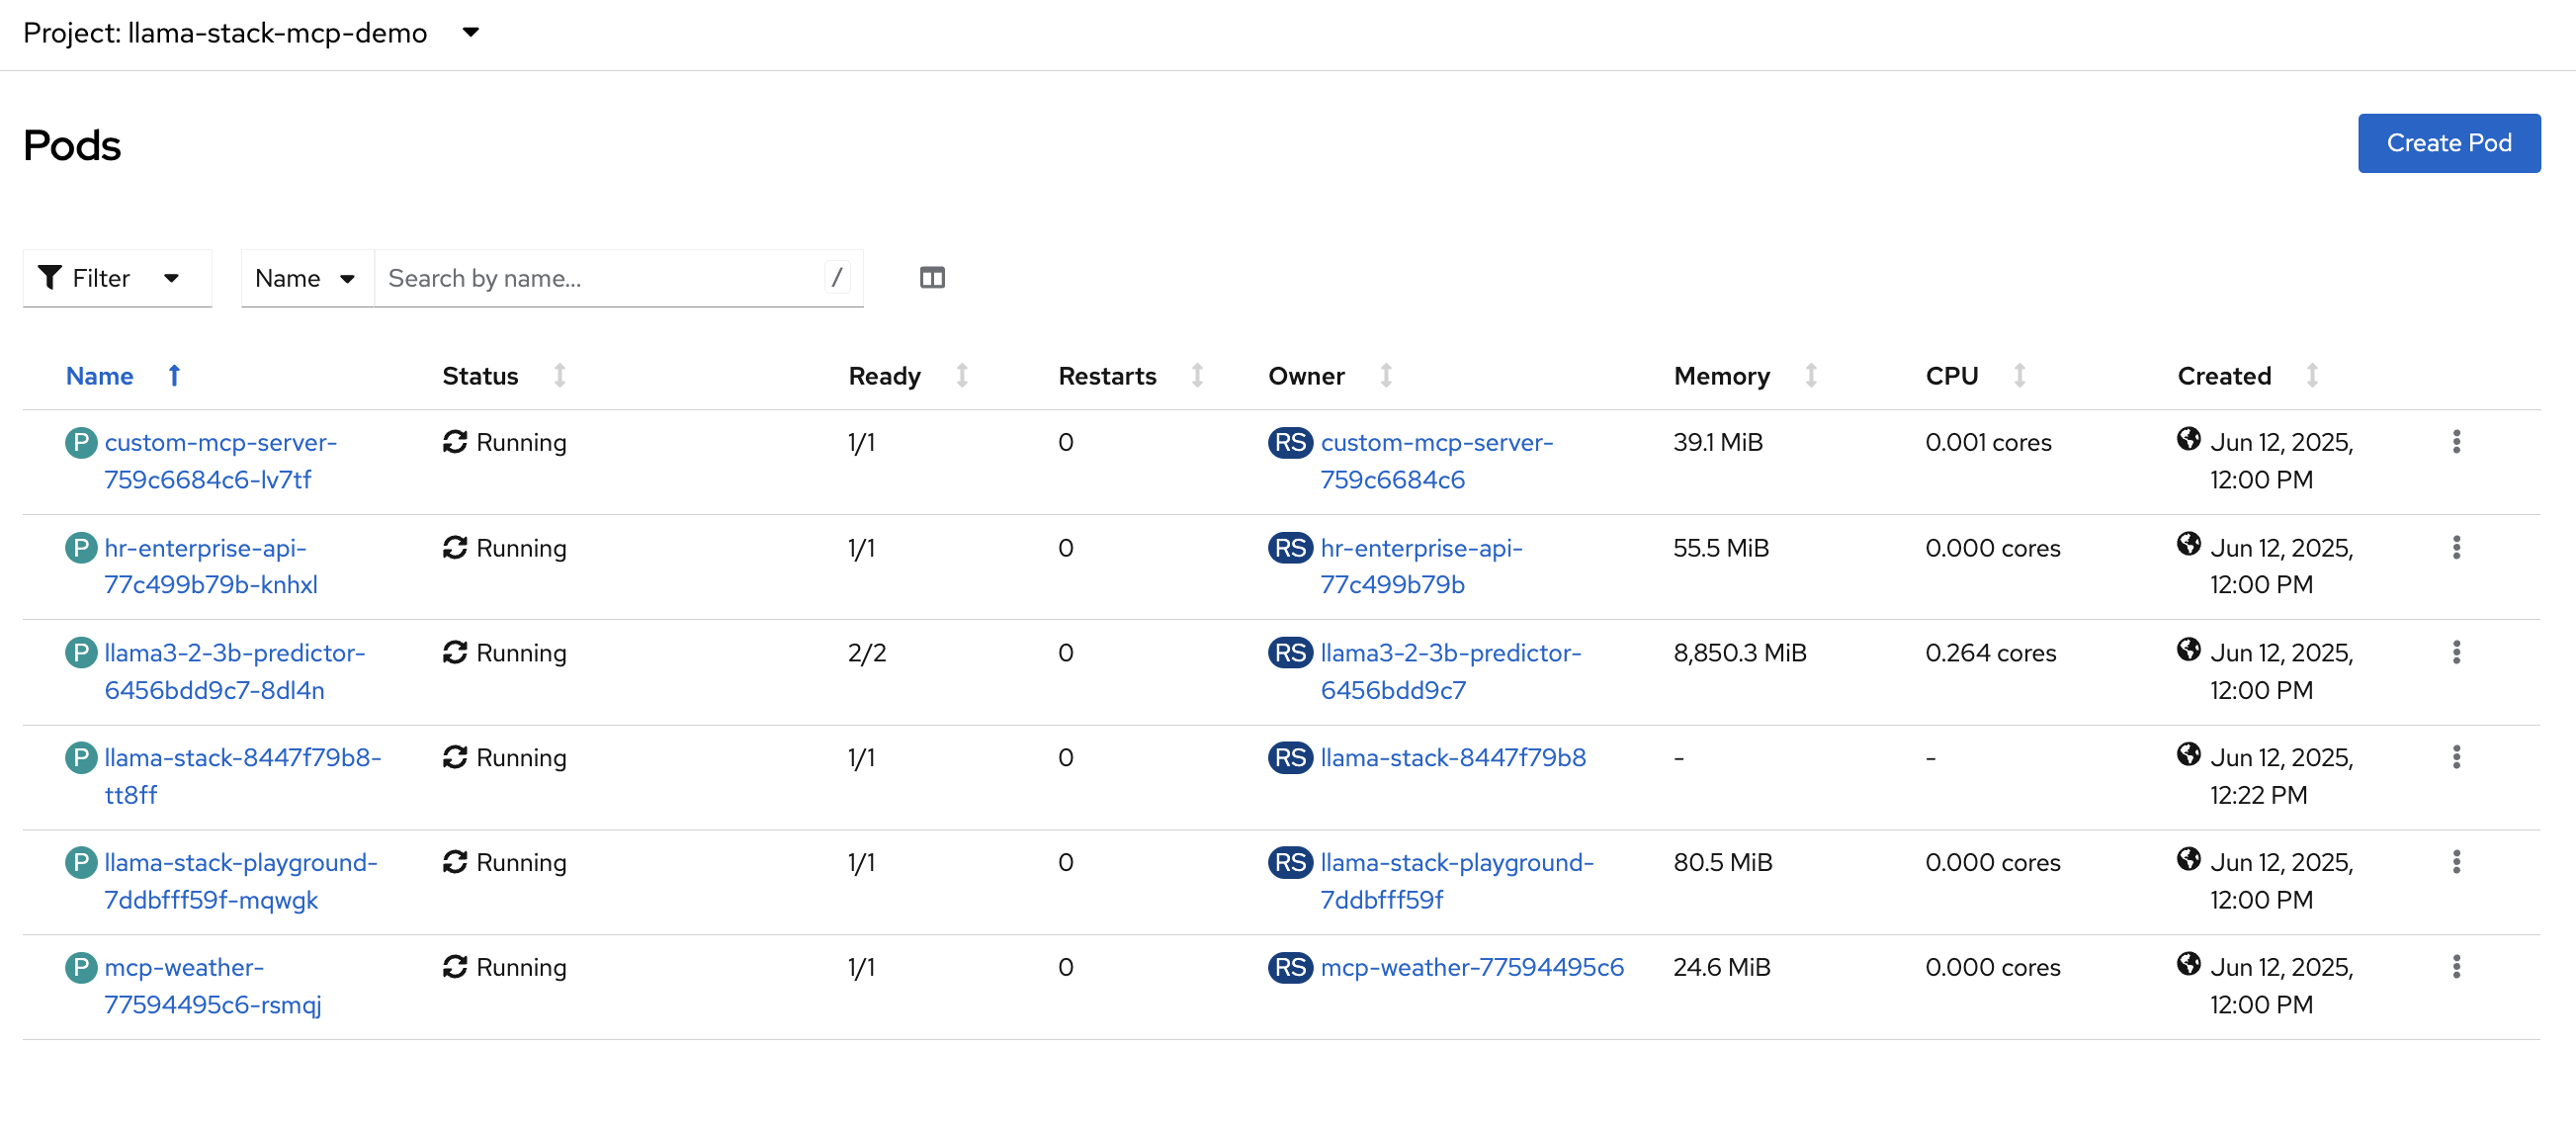This screenshot has width=2576, height=1133.
Task: Click RS badge beside mcp-weather-77594495c6 owner
Action: tap(1290, 968)
